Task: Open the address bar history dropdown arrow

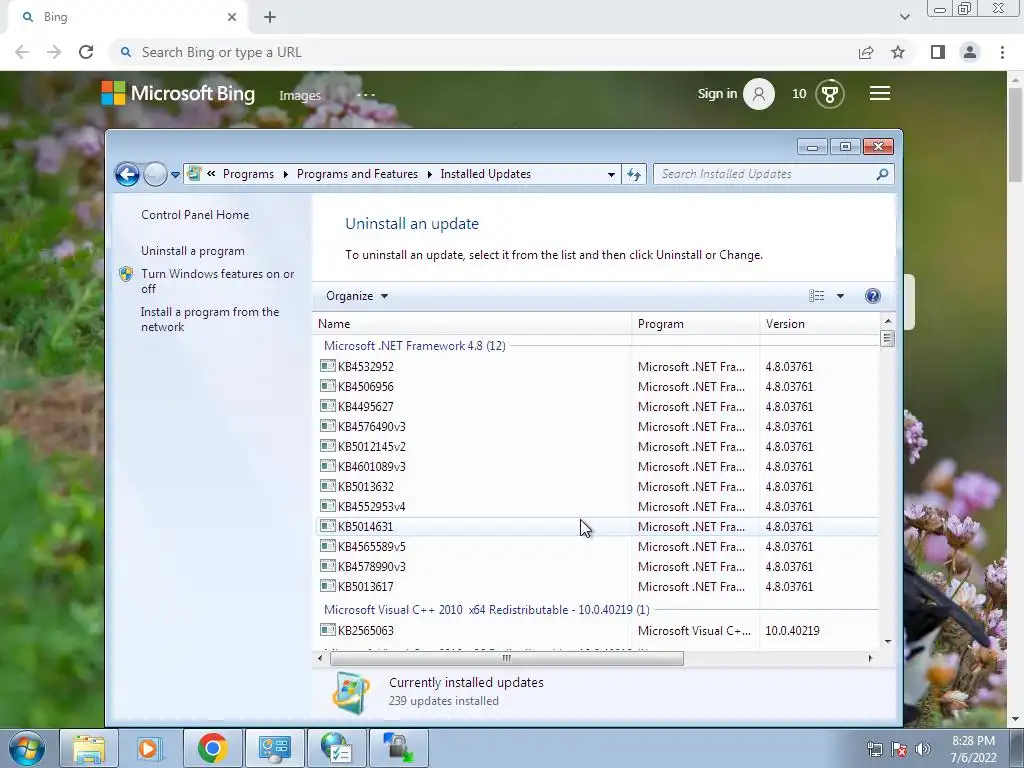Action: coord(611,174)
